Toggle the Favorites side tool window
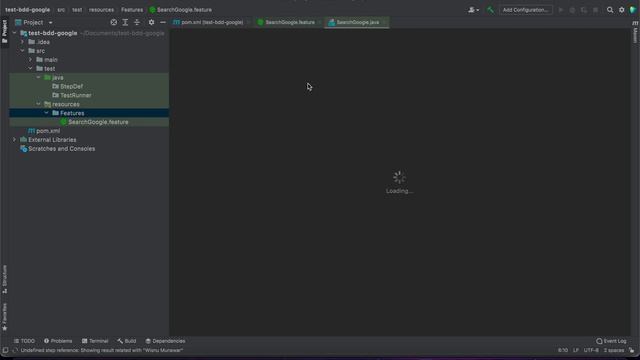 (4, 317)
